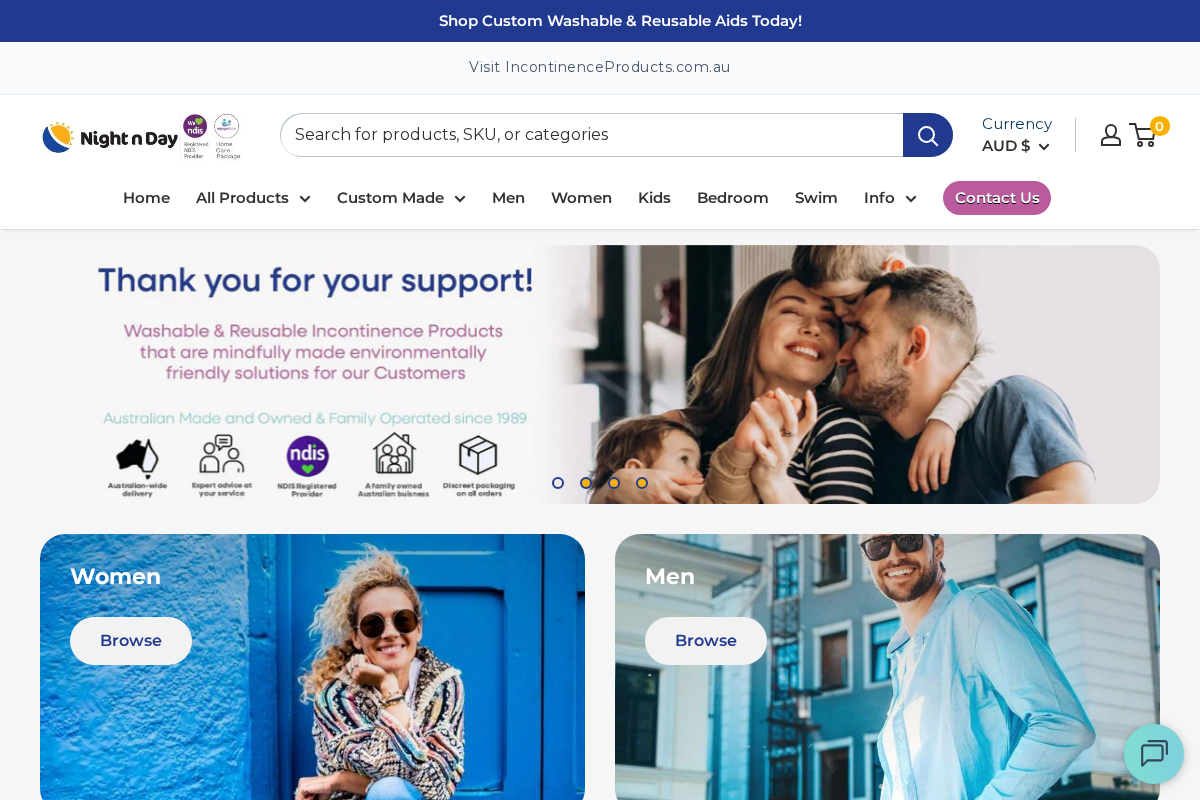Image resolution: width=1200 pixels, height=800 pixels.
Task: Click the Night n Day logo
Action: [x=110, y=137]
